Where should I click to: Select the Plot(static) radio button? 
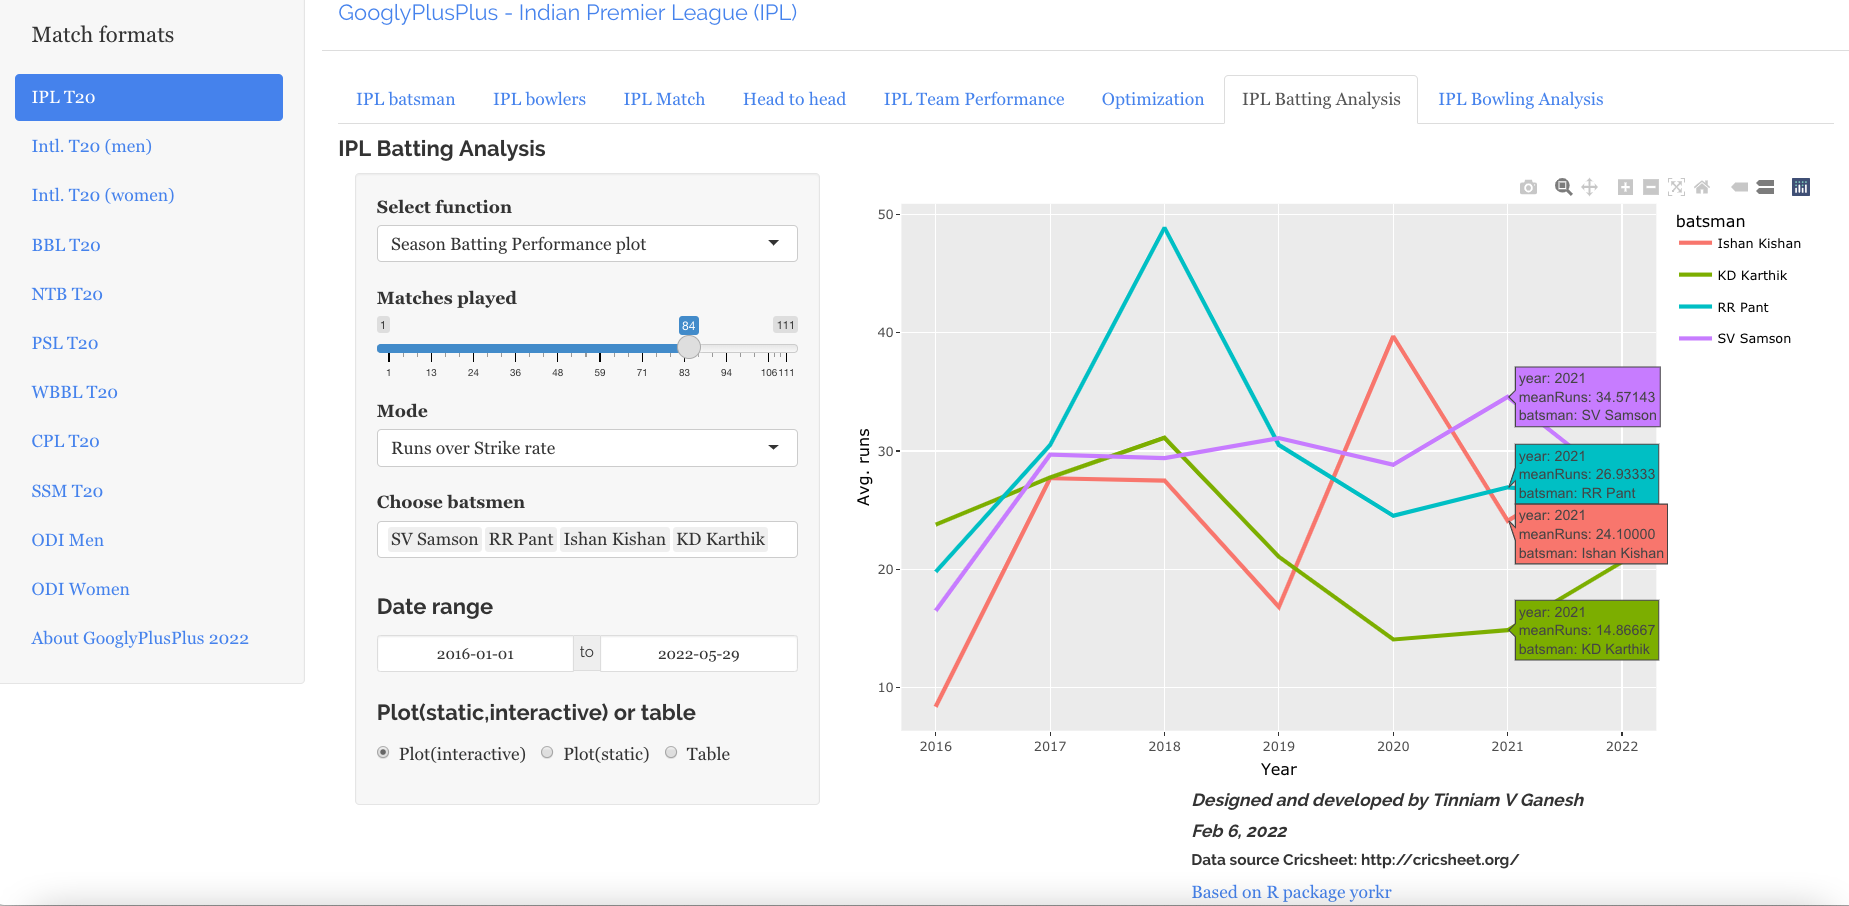pyautogui.click(x=547, y=753)
